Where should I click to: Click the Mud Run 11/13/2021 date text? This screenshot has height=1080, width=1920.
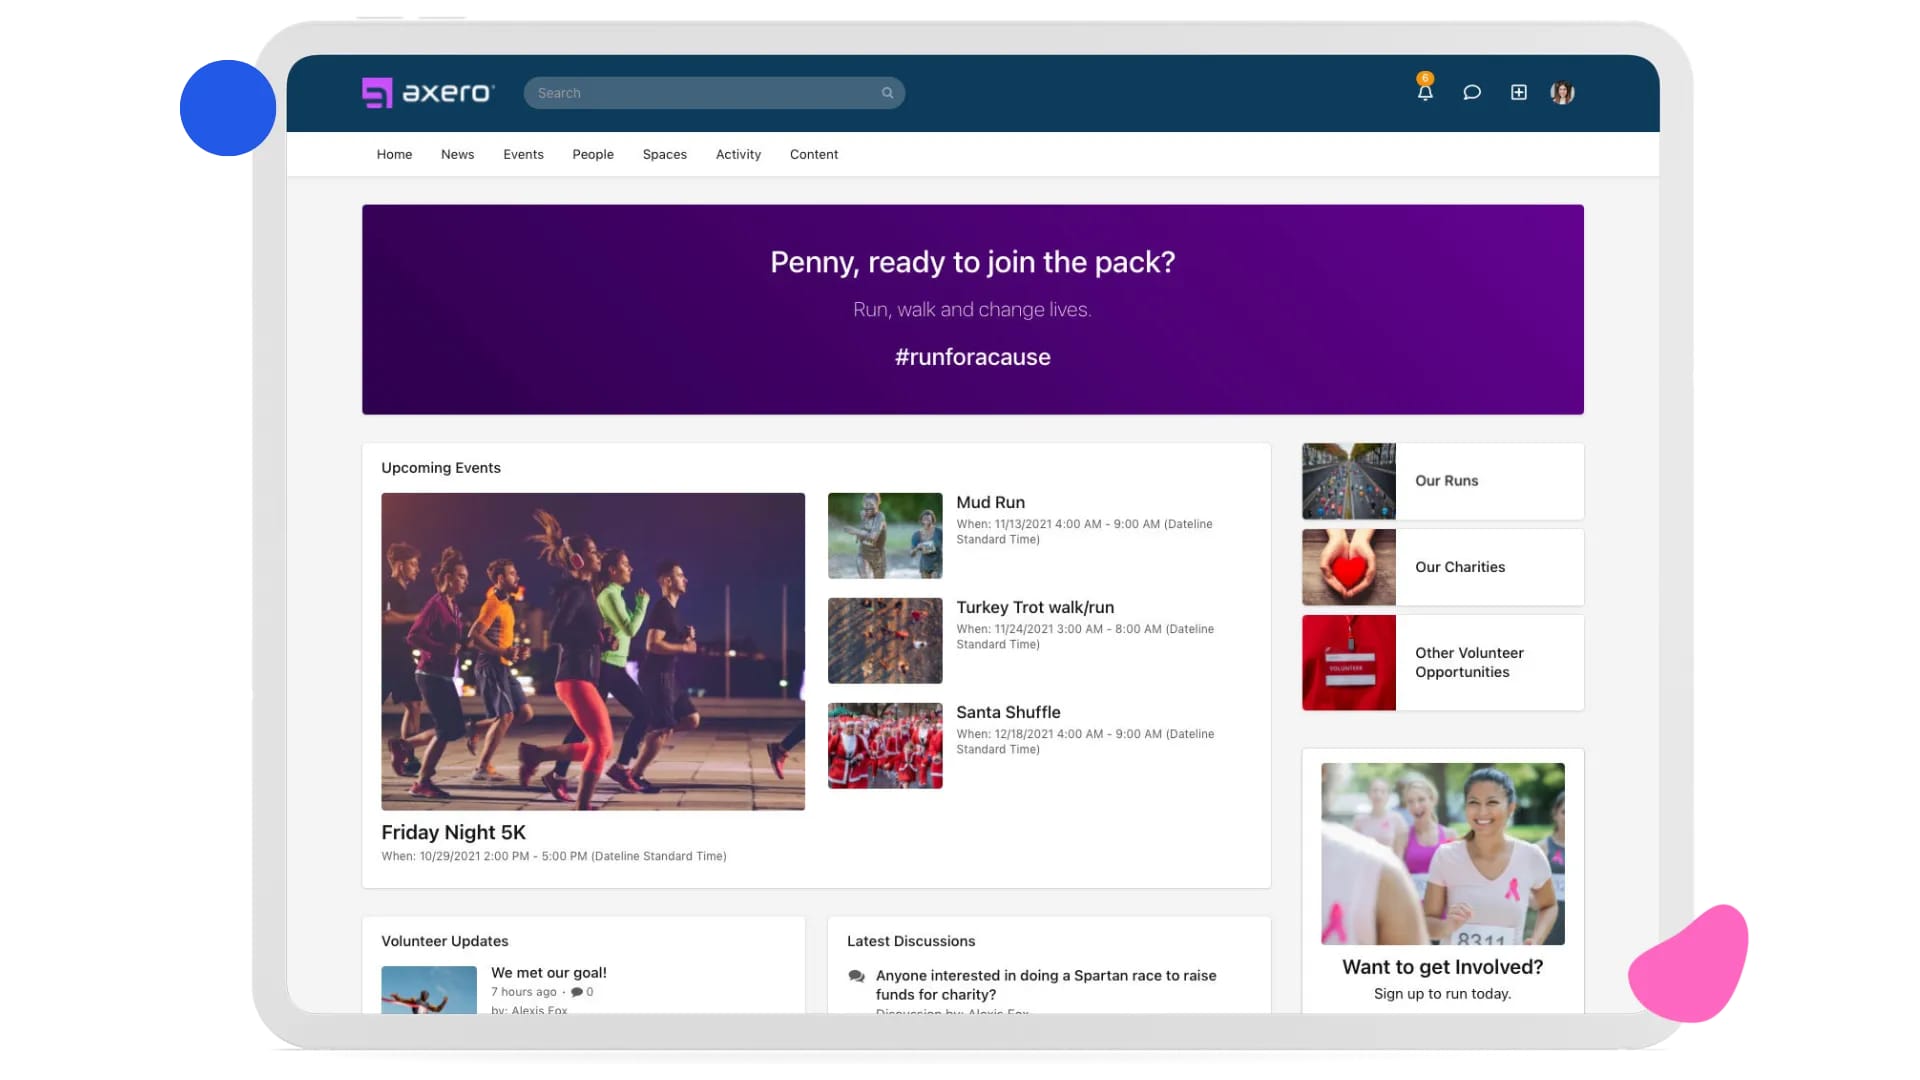(1084, 532)
